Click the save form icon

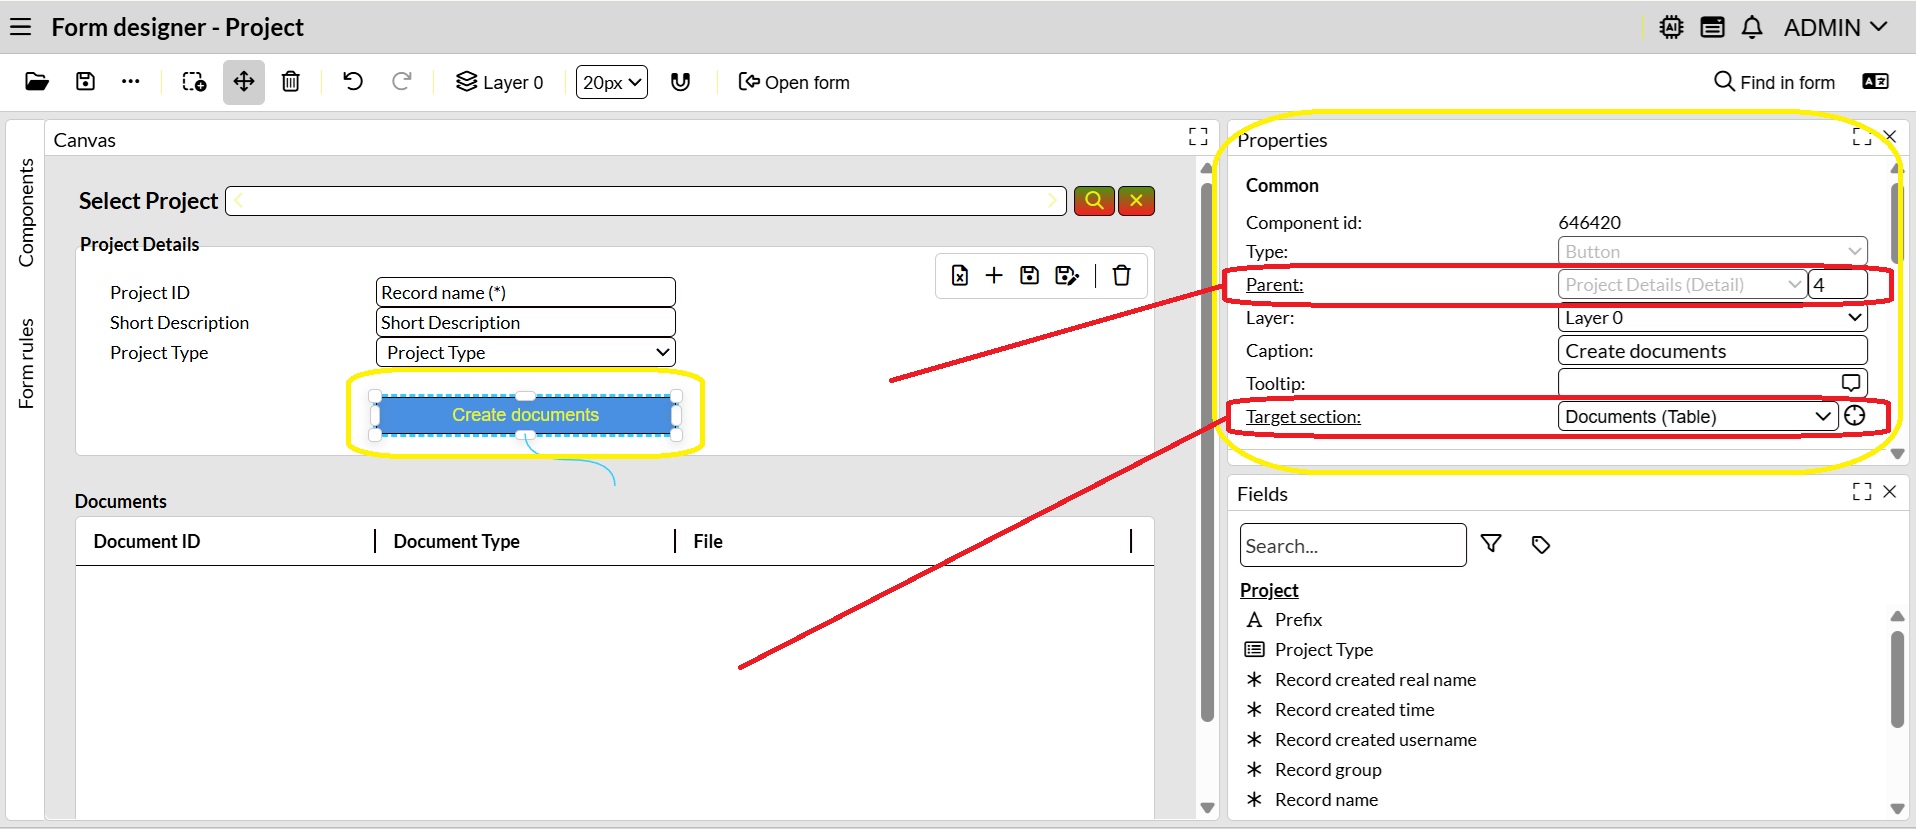coord(86,82)
